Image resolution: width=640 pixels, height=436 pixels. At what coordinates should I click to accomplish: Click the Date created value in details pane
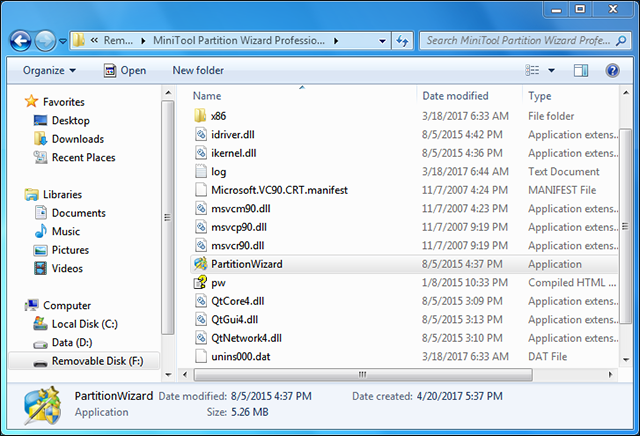pos(460,396)
